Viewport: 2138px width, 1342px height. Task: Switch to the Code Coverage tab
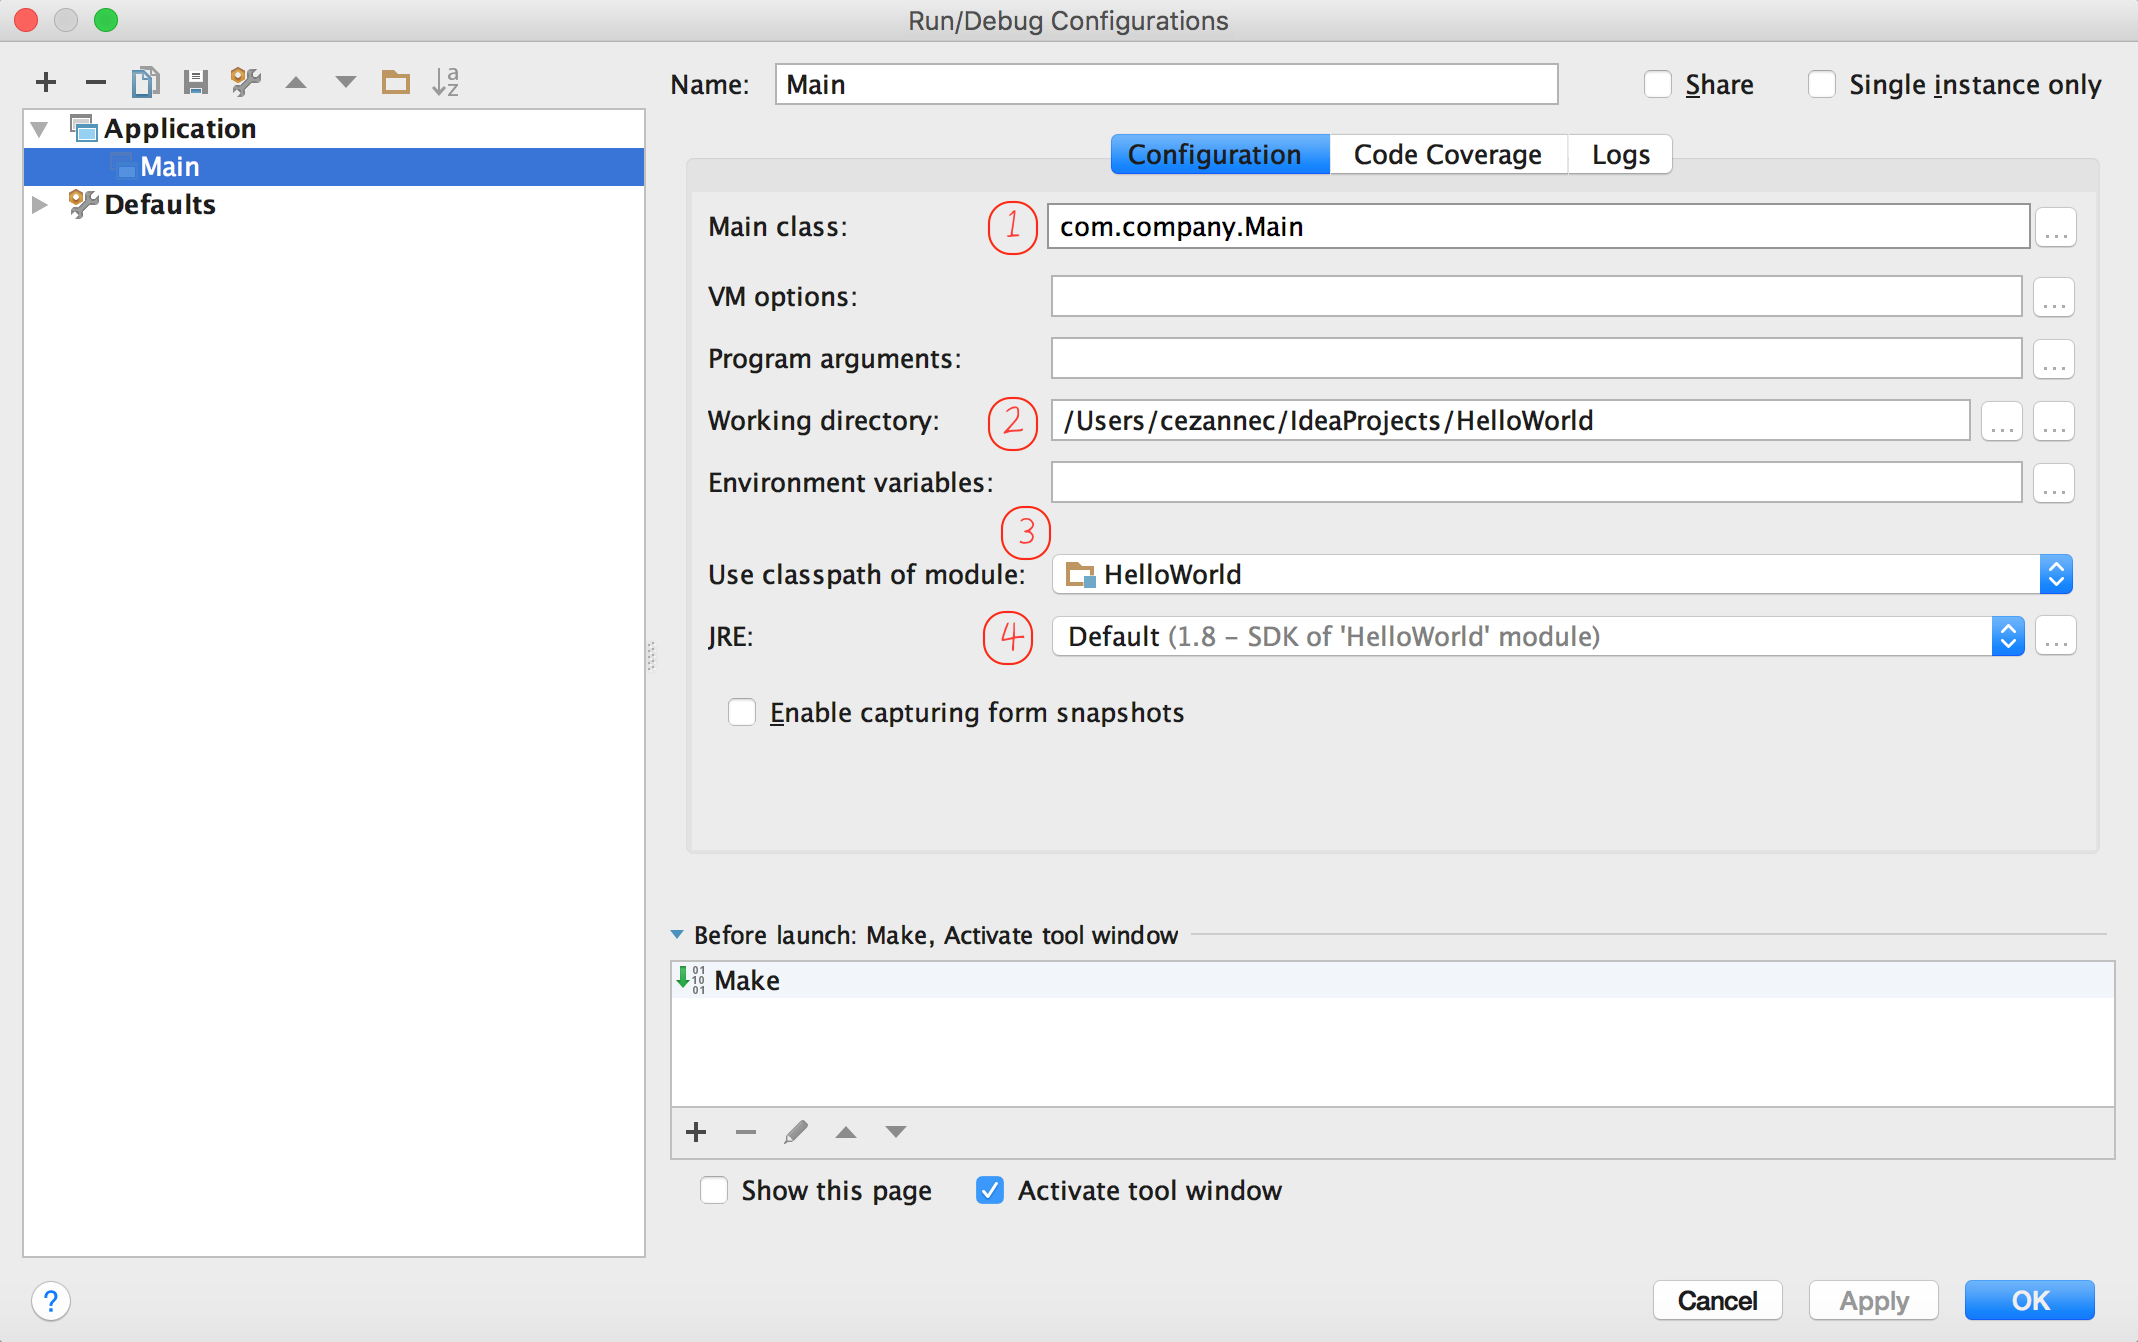click(1447, 154)
